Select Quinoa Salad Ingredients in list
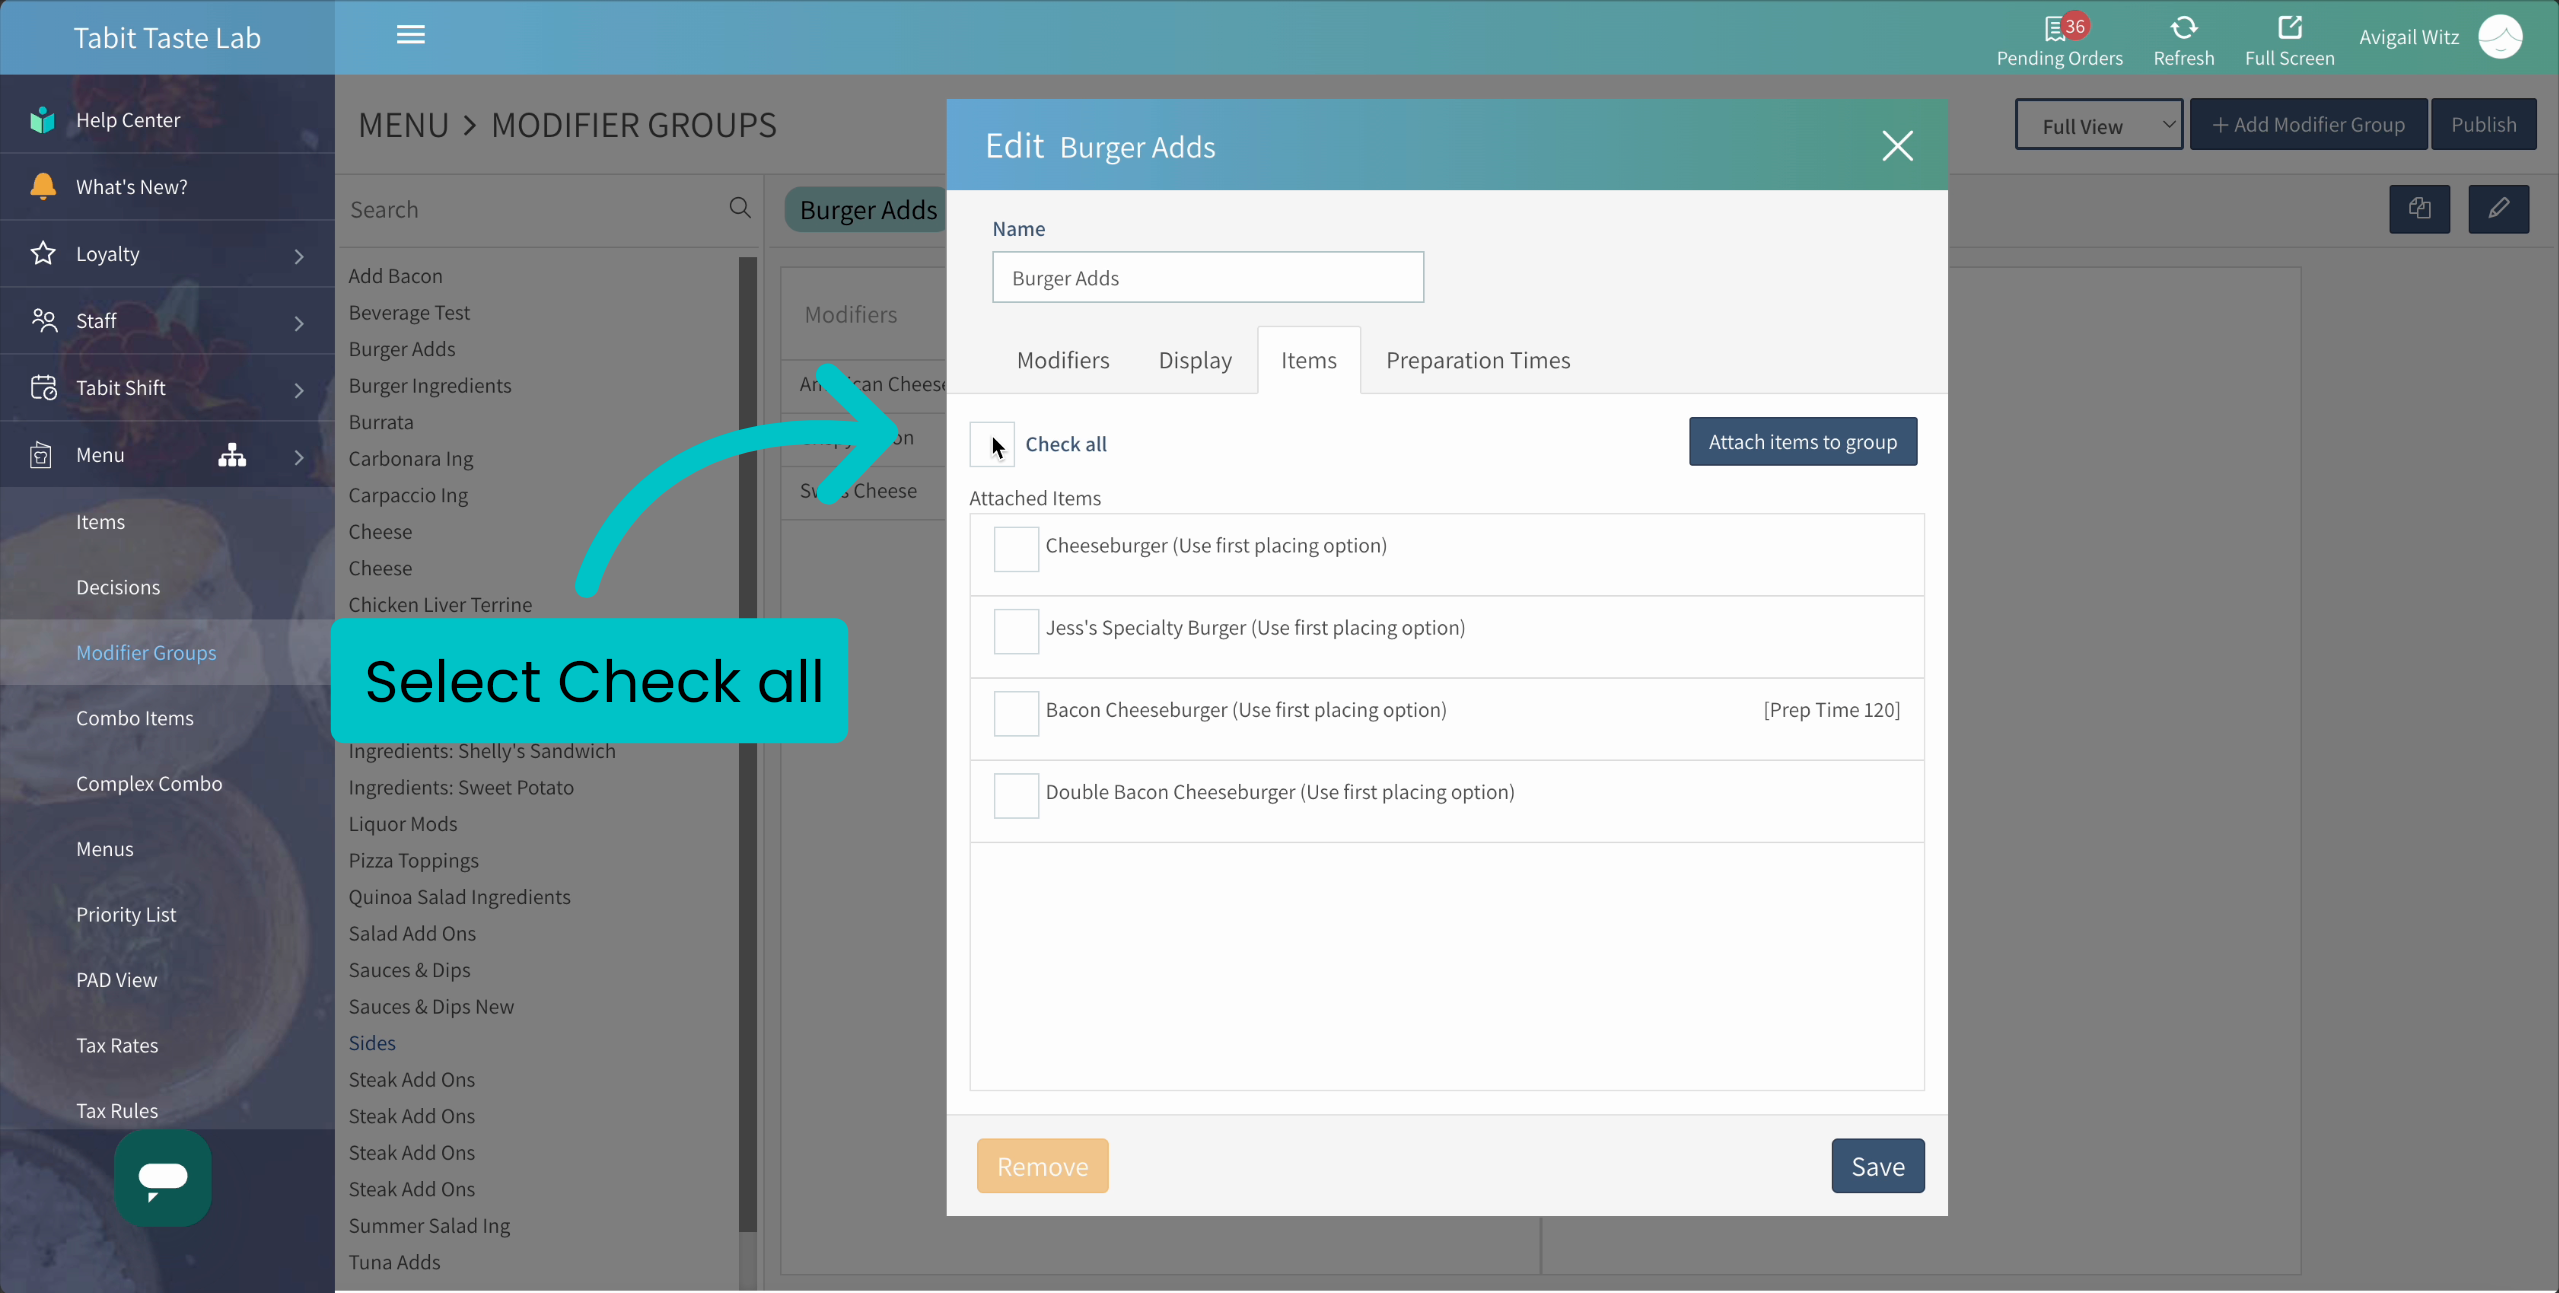 click(459, 897)
